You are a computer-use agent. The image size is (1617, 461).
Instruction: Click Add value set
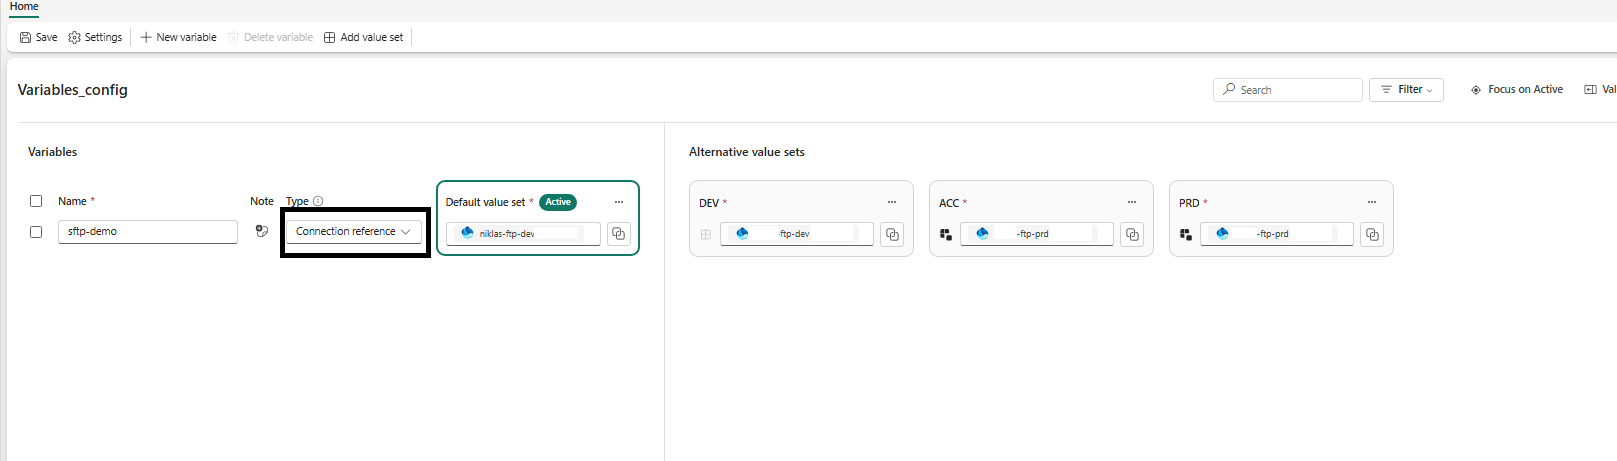click(363, 37)
